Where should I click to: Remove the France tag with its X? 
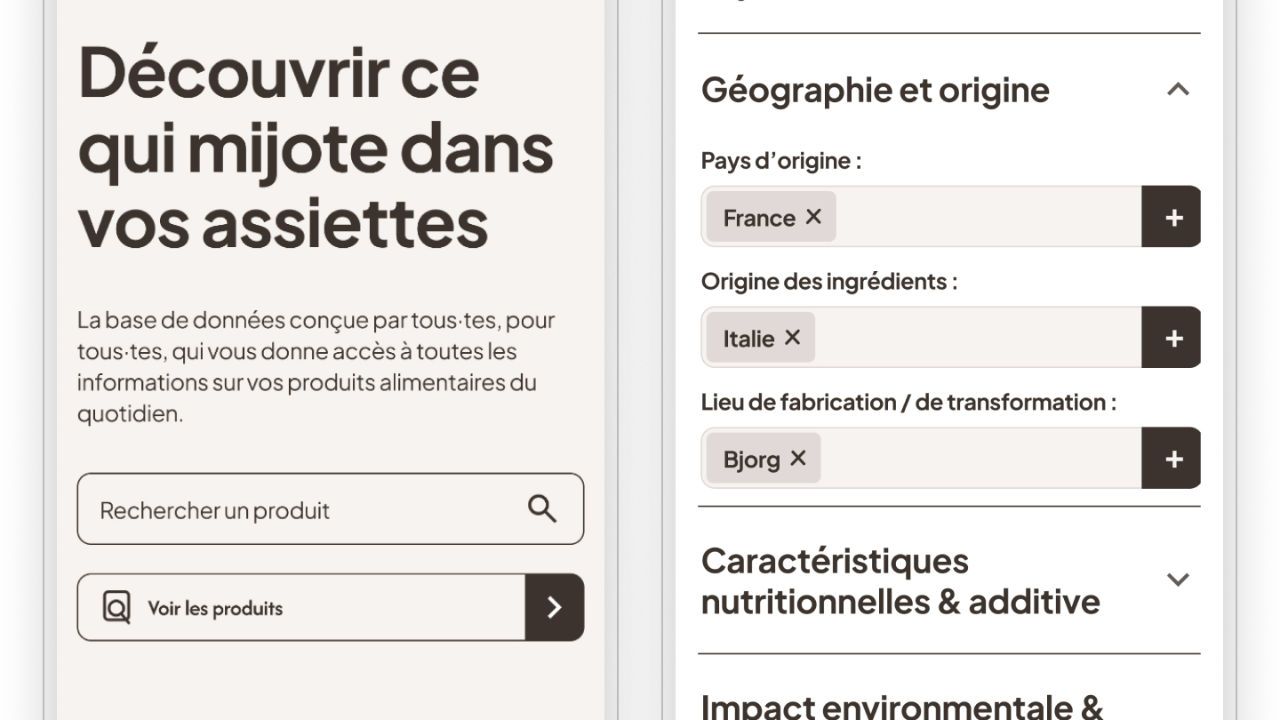pyautogui.click(x=814, y=216)
